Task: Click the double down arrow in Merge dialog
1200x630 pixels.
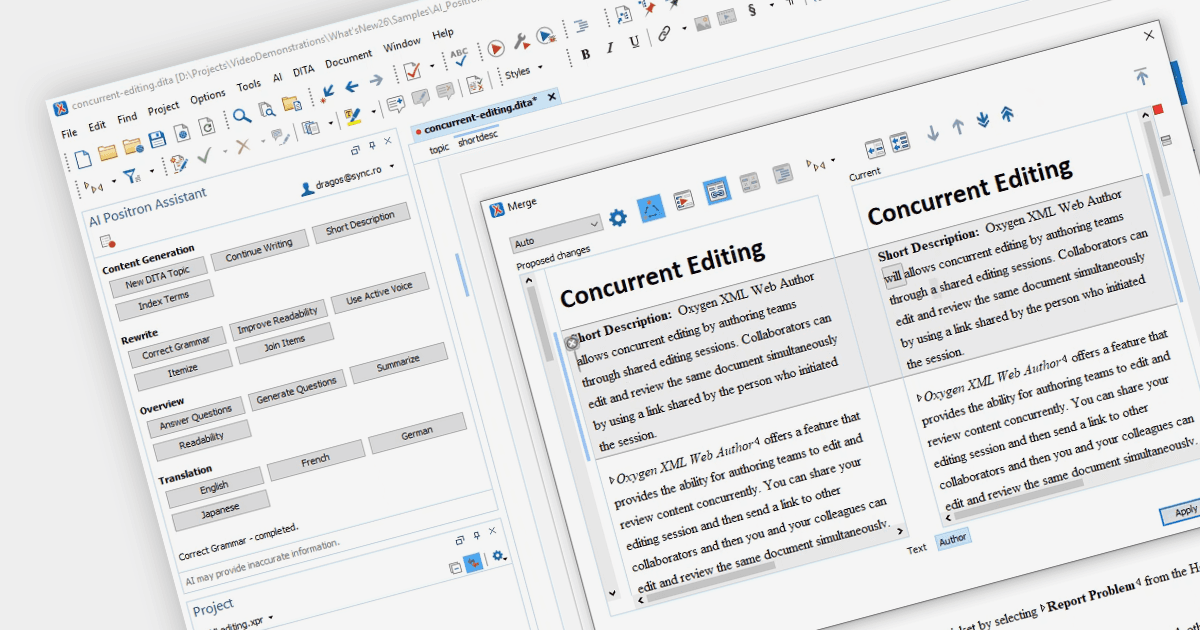Action: coord(983,121)
